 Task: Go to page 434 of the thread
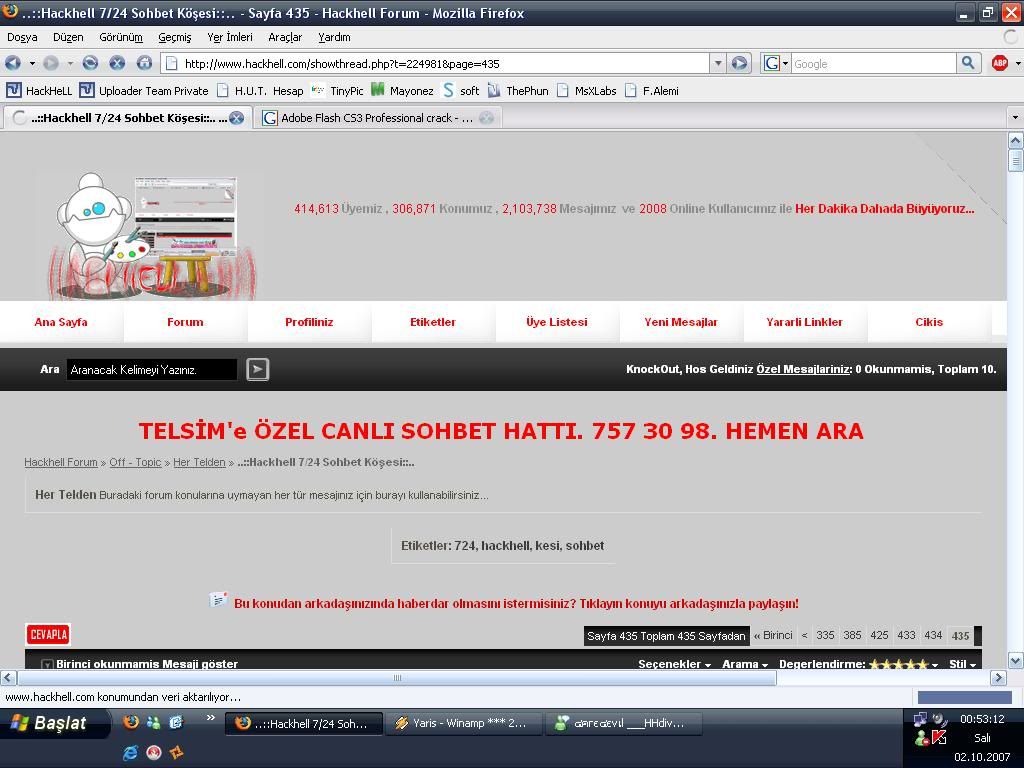[933, 635]
